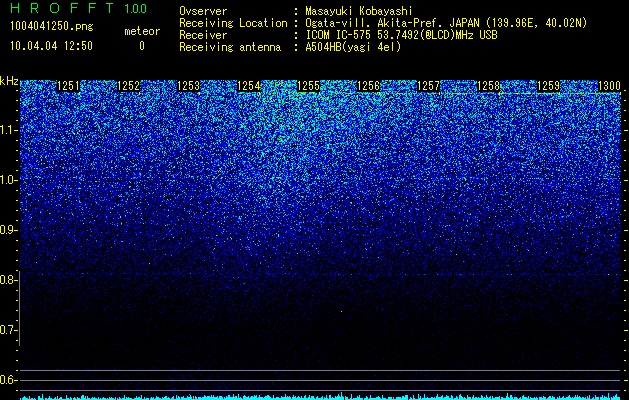Viewport: 629px width, 400px height.
Task: Click the Receiving Location label
Action: (233, 23)
